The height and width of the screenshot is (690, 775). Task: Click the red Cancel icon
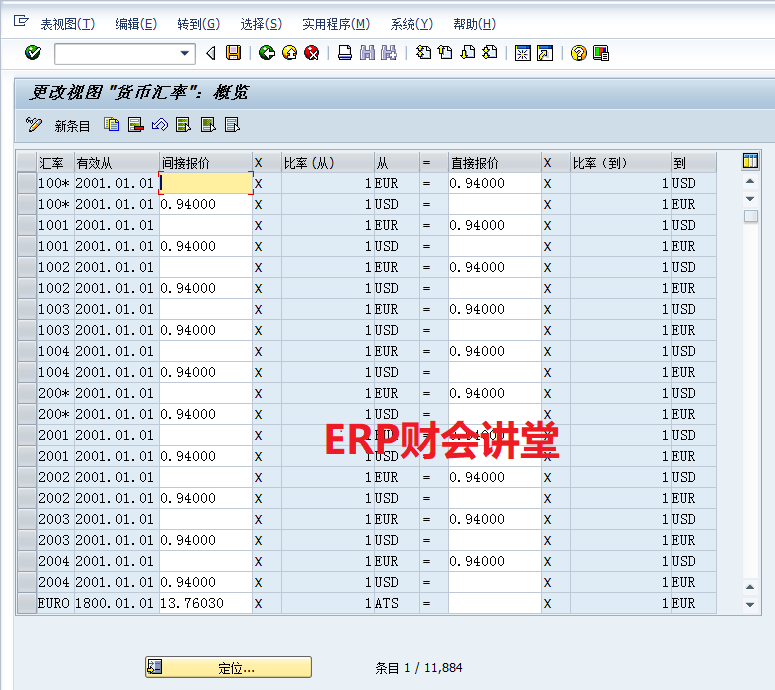[312, 53]
